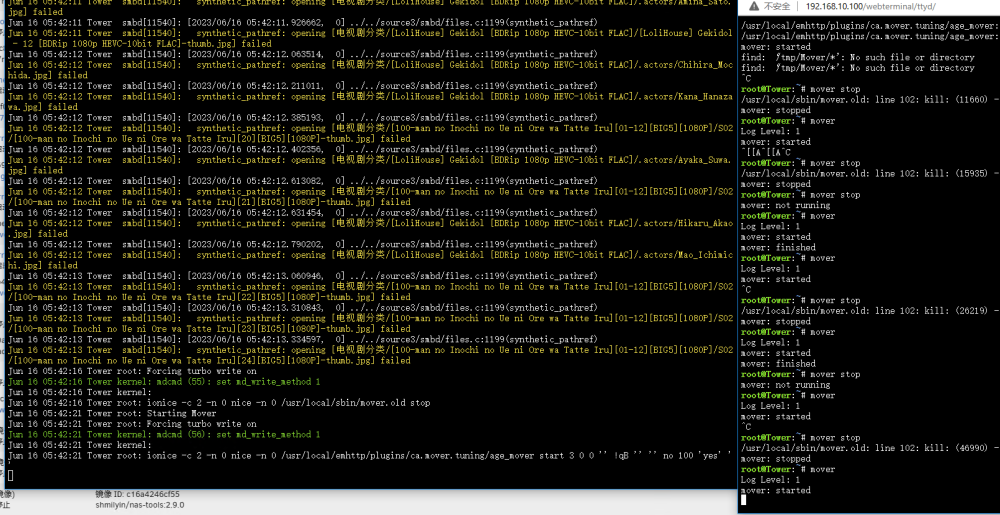Click the '- 12 [BDRip 1080p HEVC-10bit FLAC]-thumb.jpg failed' line
This screenshot has height=515, width=1000.
pos(139,44)
